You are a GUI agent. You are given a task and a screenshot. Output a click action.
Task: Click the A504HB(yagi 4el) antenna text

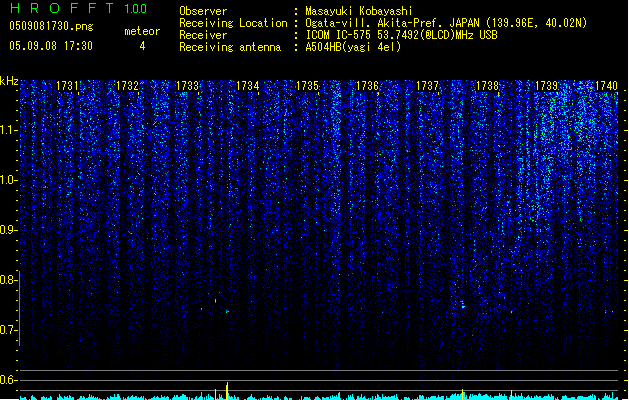click(353, 47)
